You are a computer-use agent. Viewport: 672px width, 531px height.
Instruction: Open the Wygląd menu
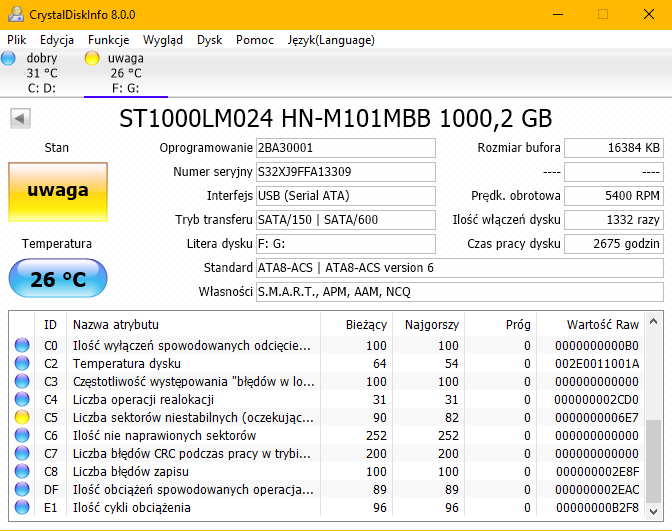163,40
